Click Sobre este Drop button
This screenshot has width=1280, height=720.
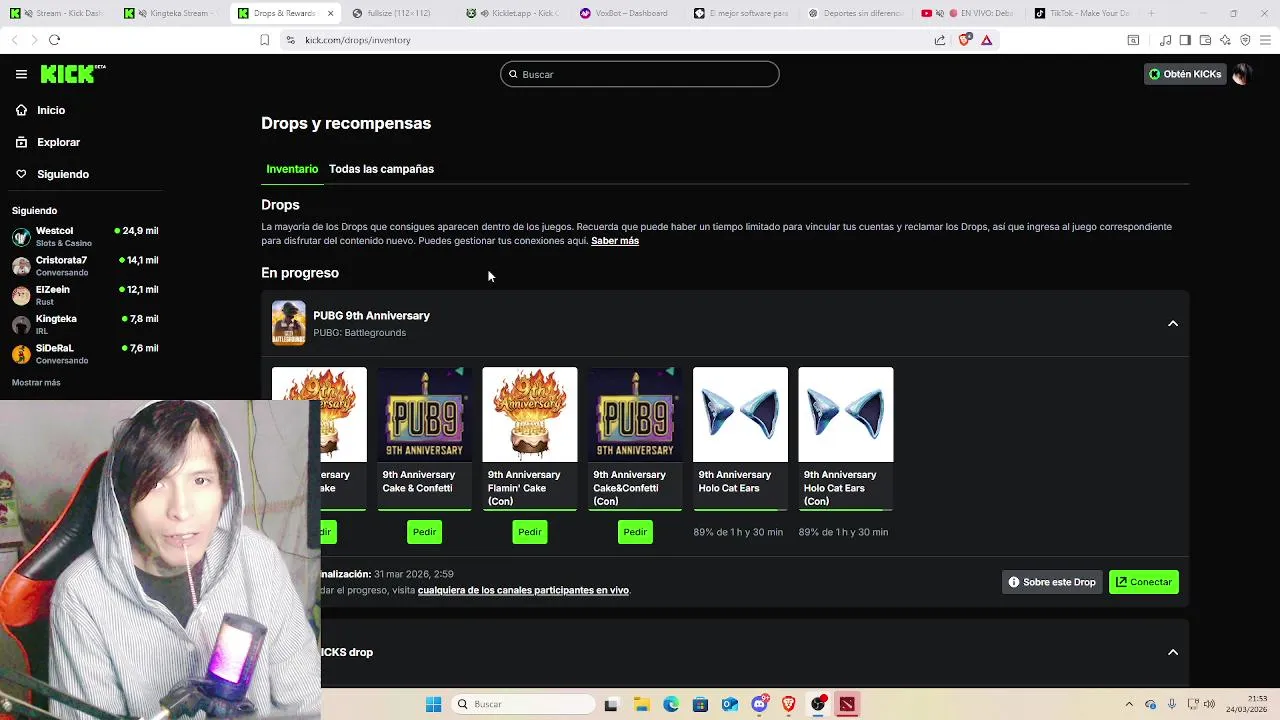pos(1052,582)
